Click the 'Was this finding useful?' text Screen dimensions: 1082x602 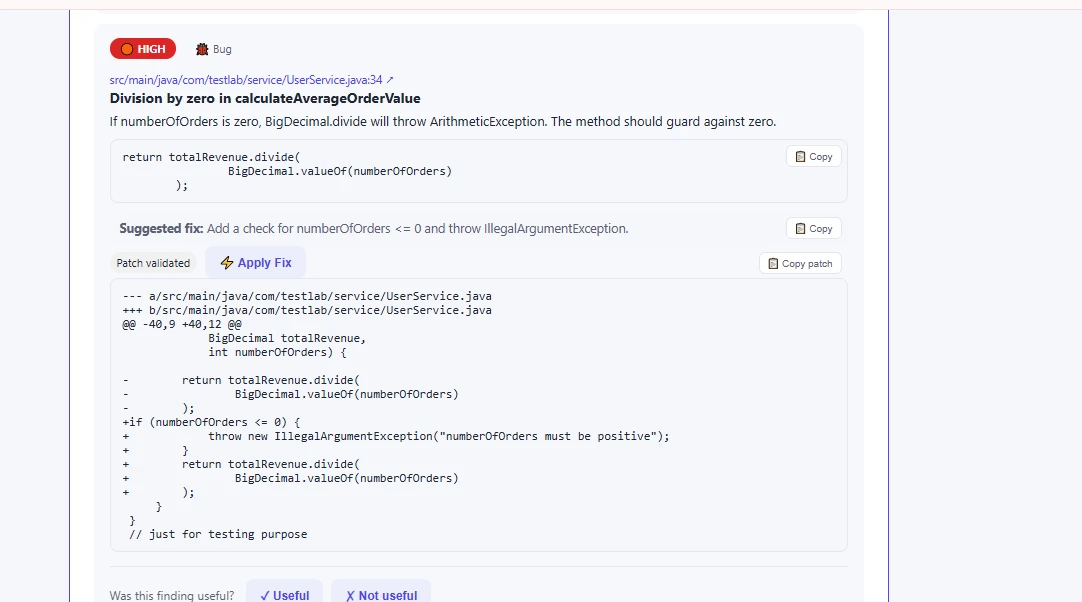point(172,595)
